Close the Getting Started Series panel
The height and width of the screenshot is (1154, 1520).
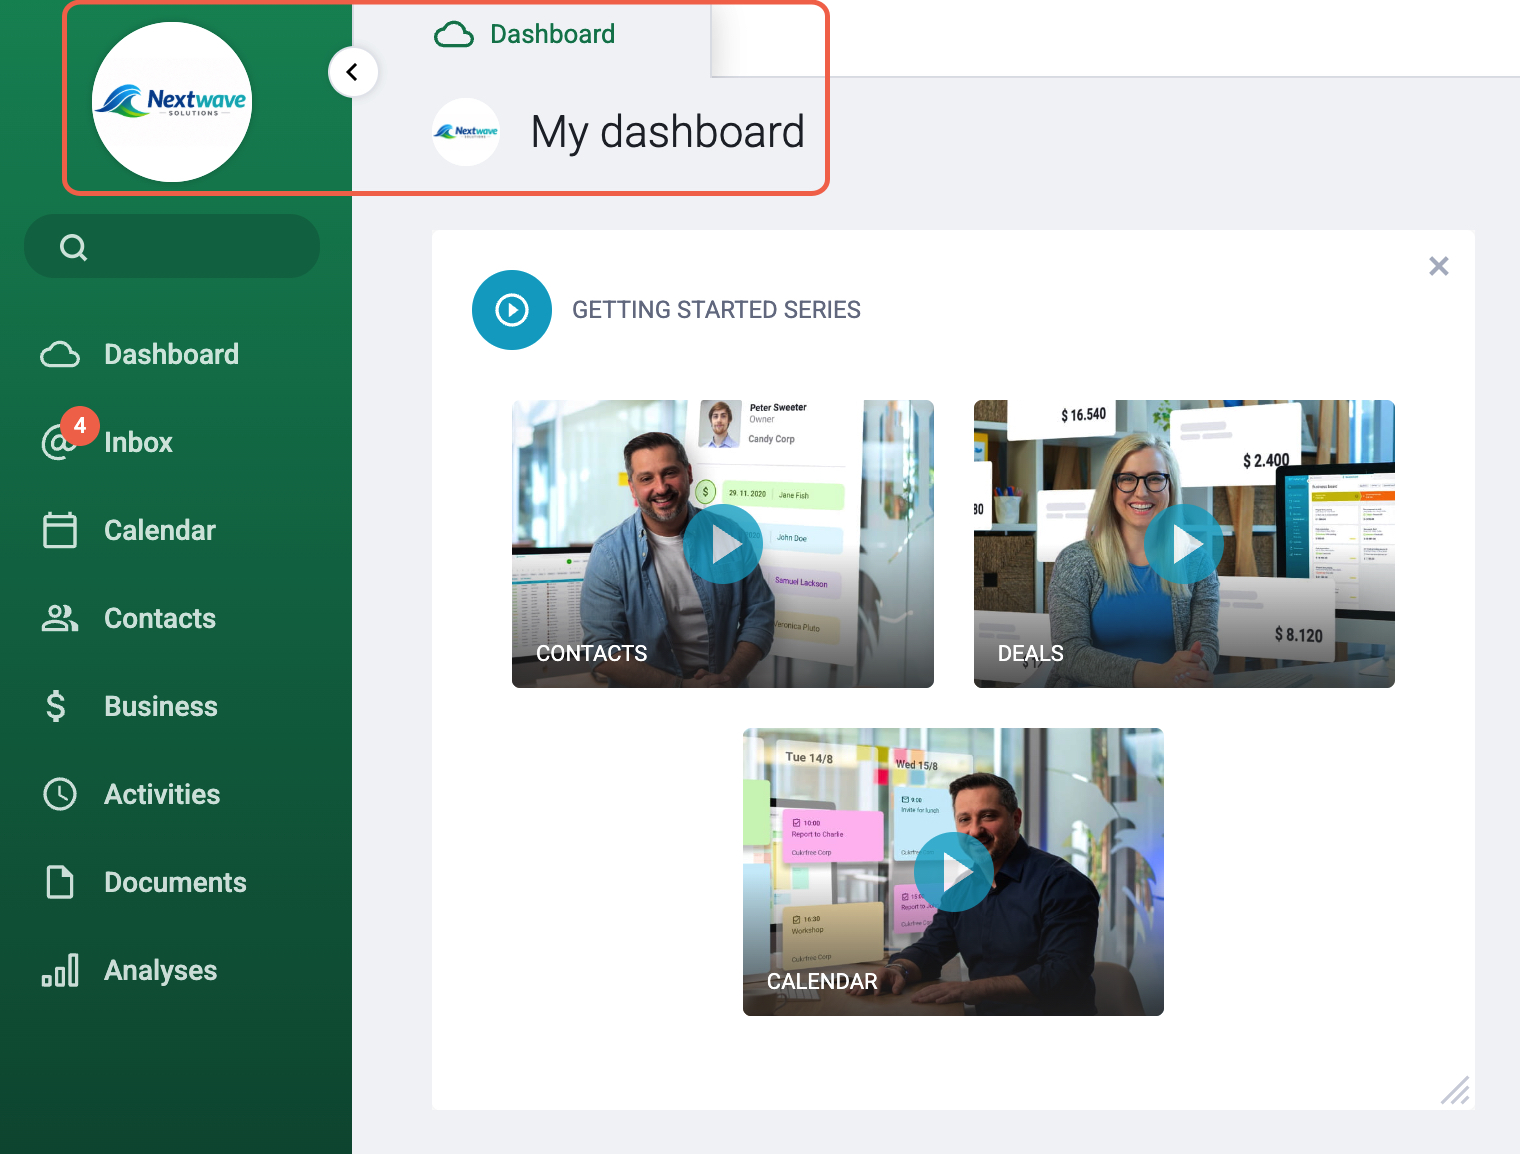[1439, 266]
